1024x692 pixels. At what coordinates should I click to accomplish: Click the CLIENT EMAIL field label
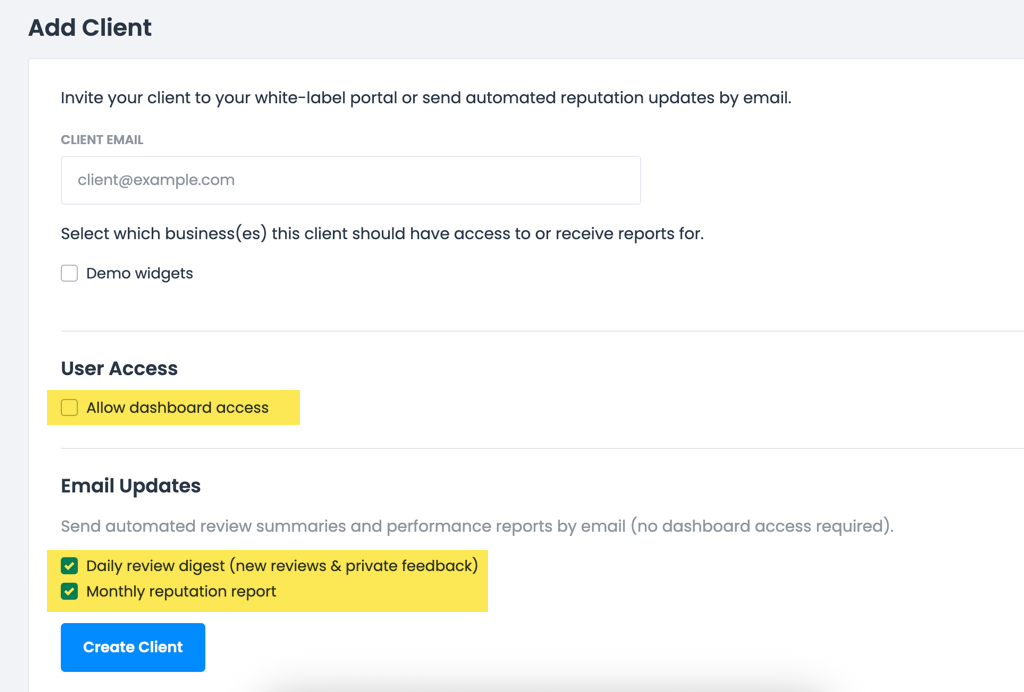101,140
